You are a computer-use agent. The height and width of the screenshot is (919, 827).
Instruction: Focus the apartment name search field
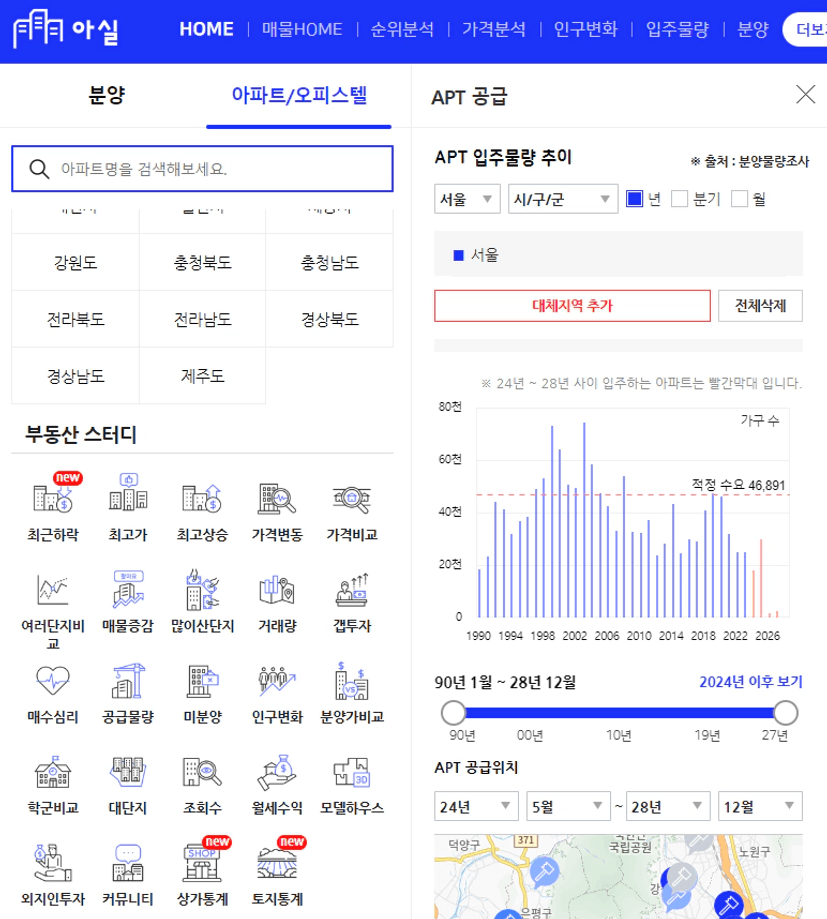point(202,169)
